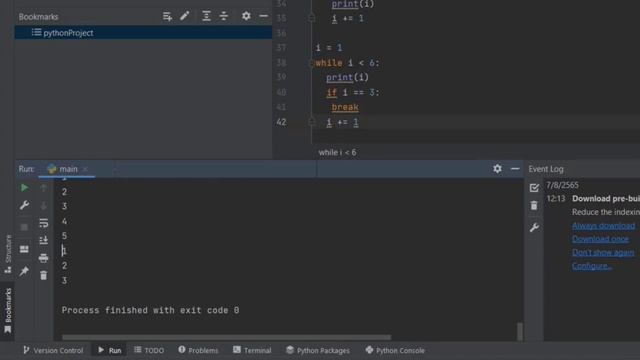Click the 'Download pre-bui' notification heading
The height and width of the screenshot is (360, 640).
(606, 198)
